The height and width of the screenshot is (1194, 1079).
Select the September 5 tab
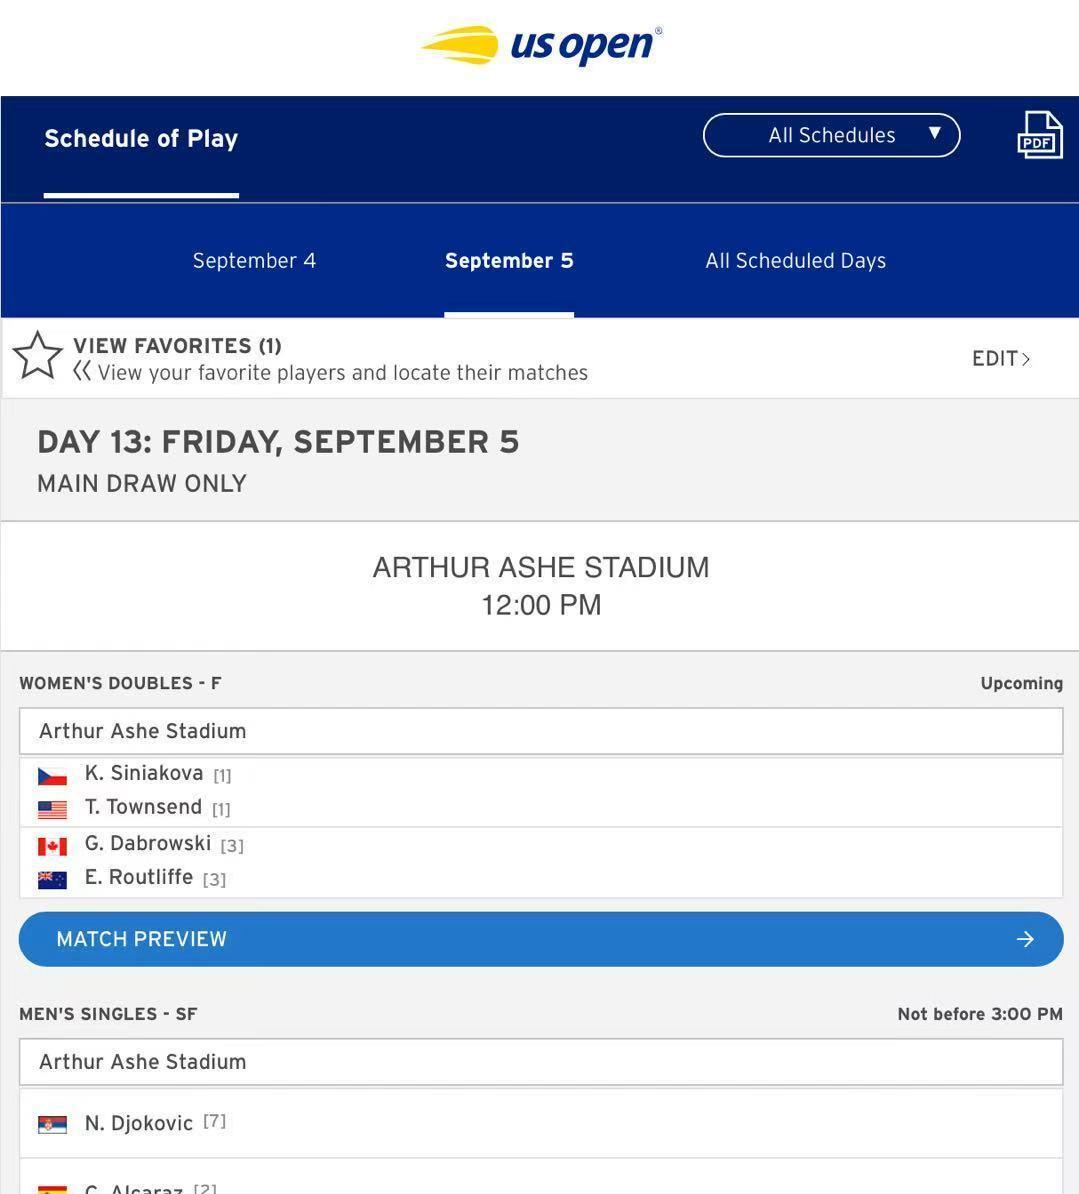[x=509, y=261]
